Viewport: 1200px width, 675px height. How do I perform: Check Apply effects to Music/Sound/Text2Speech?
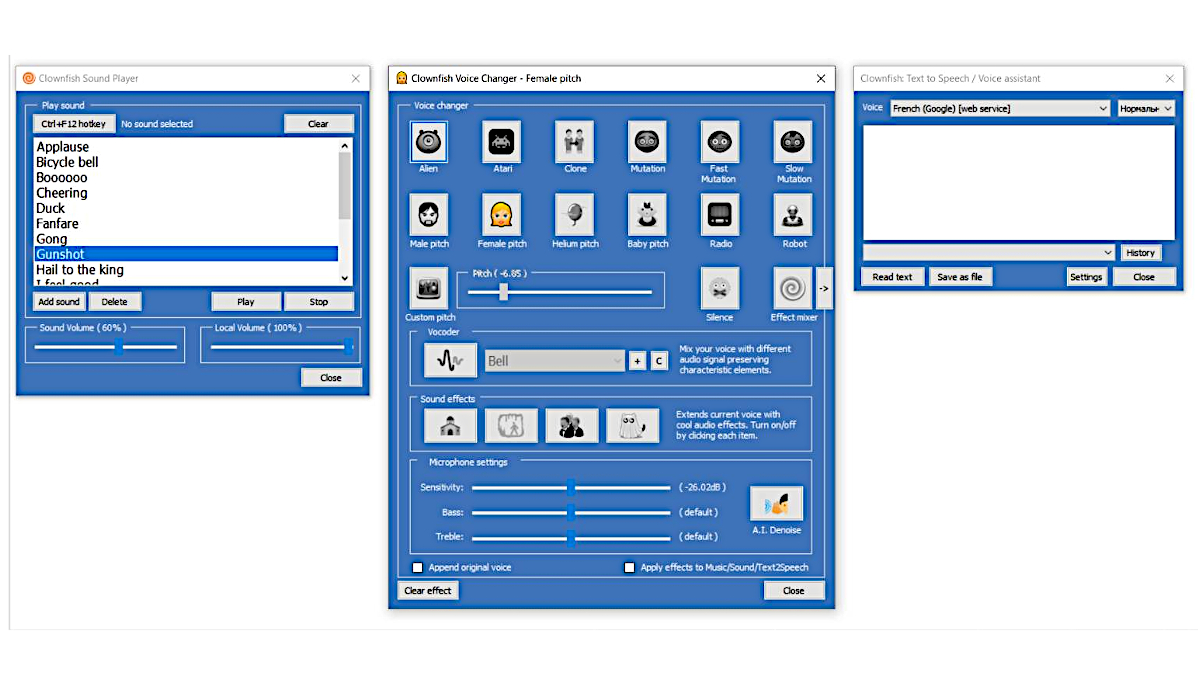(x=629, y=568)
